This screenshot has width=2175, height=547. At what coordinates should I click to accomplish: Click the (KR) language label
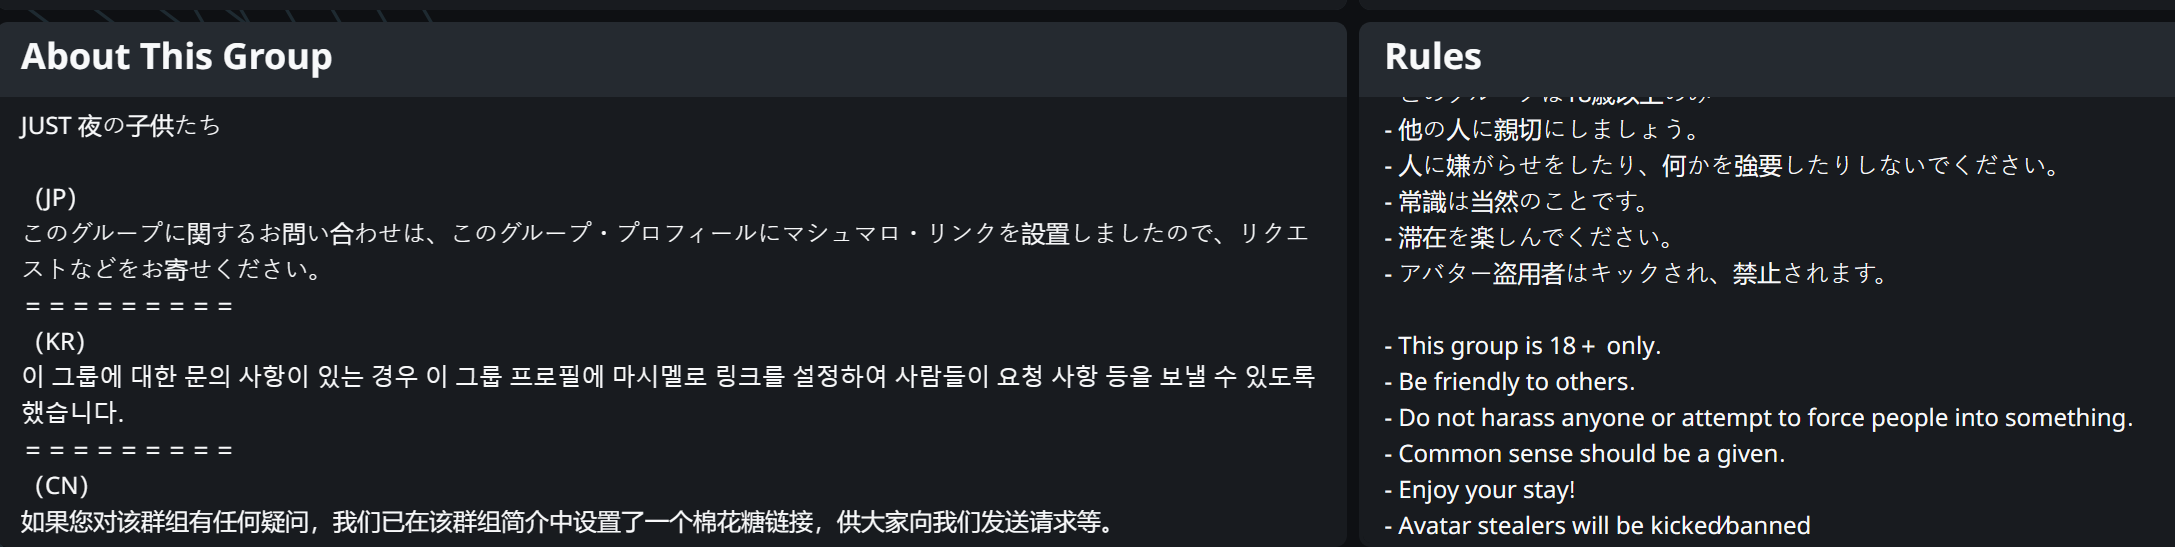59,342
